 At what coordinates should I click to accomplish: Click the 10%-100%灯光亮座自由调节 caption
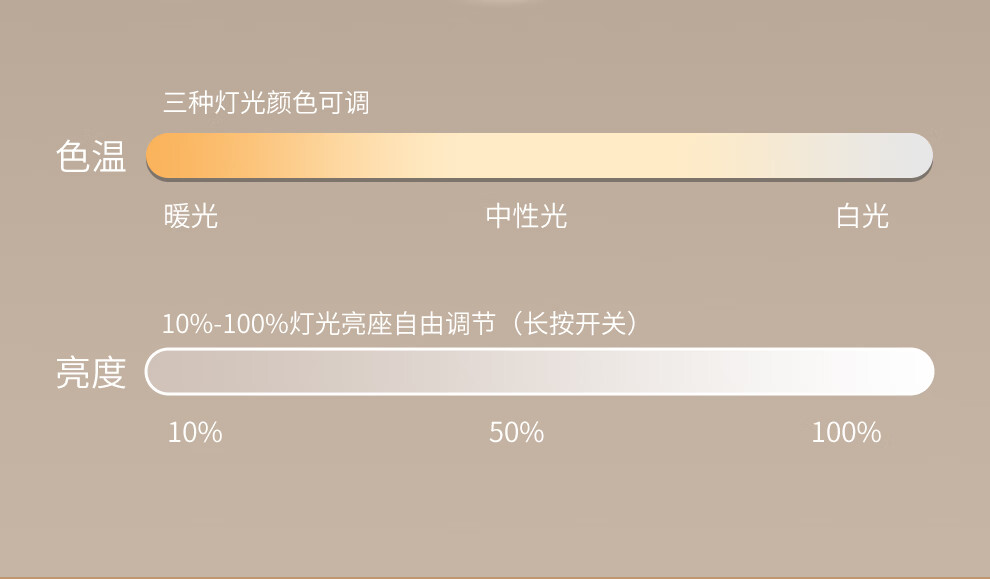pos(329,324)
